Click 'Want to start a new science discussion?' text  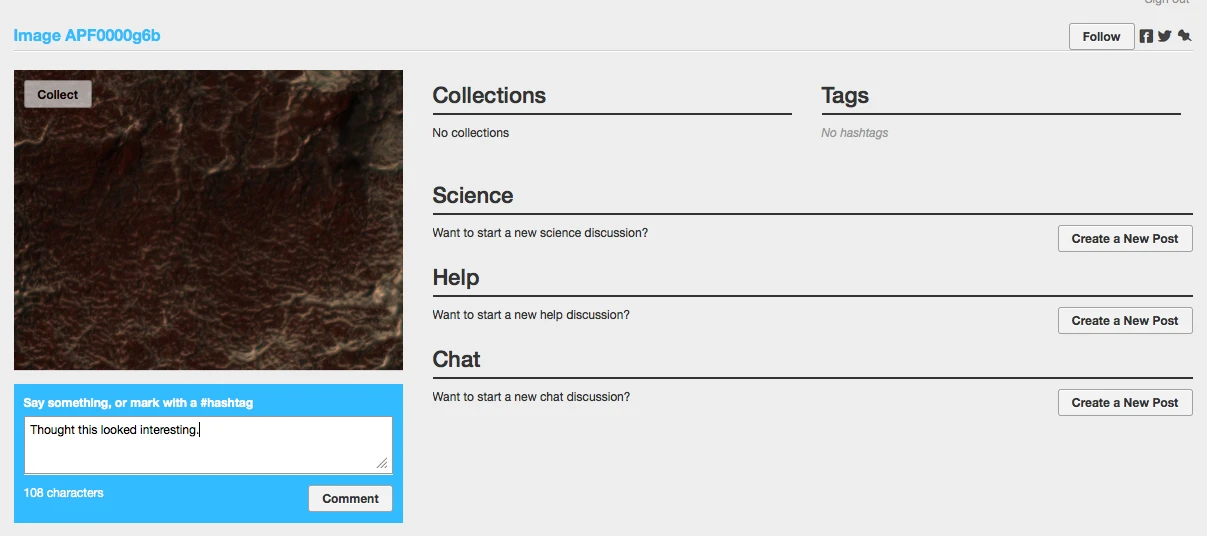pos(540,233)
